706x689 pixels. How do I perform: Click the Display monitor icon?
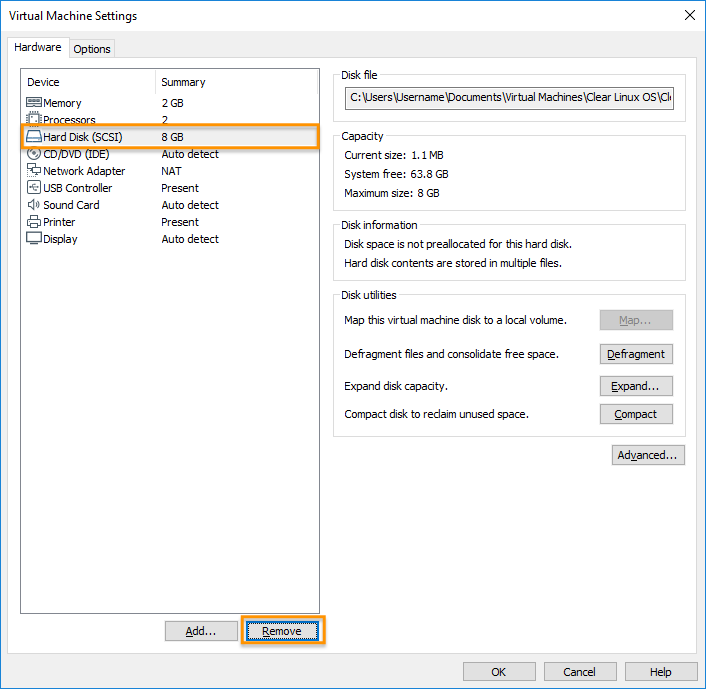tap(34, 238)
